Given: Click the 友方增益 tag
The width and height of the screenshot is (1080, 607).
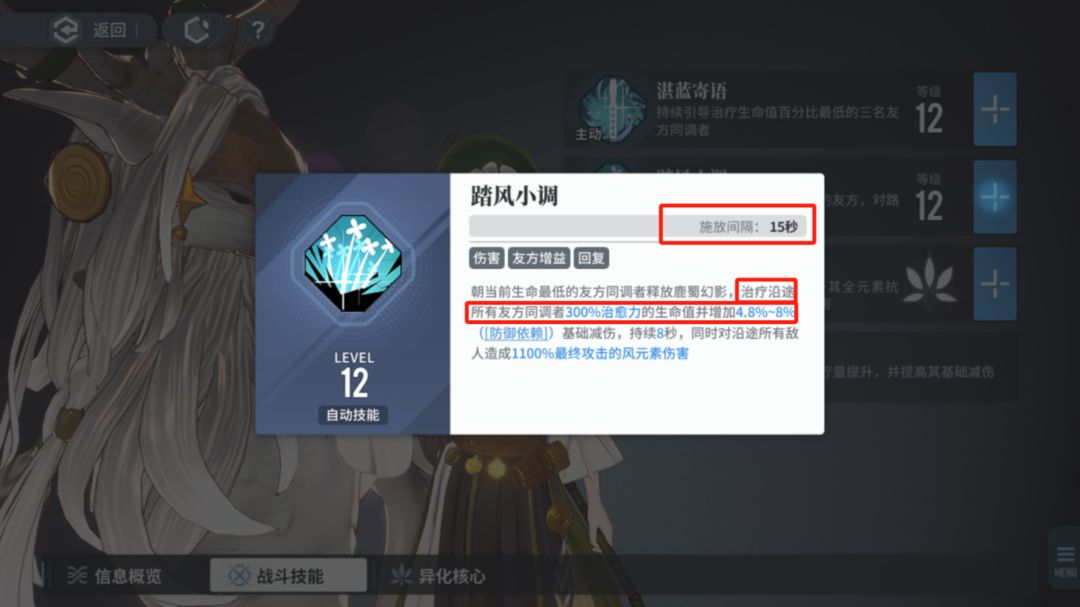Looking at the screenshot, I should pyautogui.click(x=539, y=258).
